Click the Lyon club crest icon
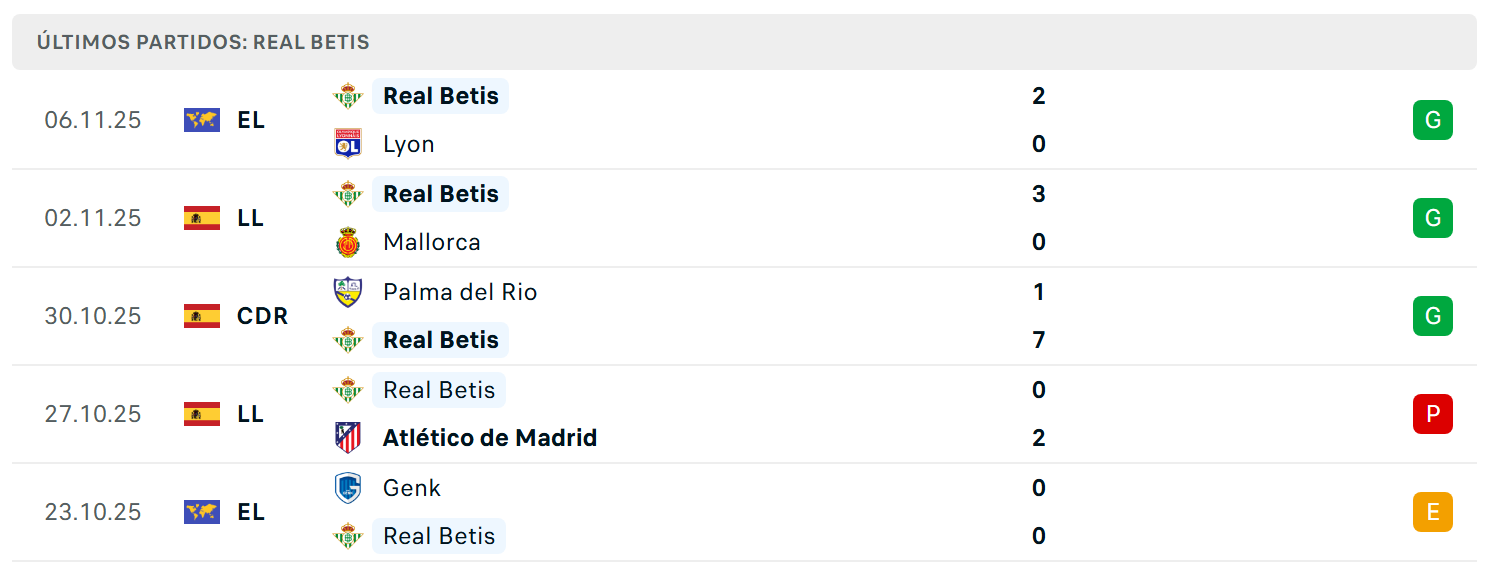 pos(347,144)
